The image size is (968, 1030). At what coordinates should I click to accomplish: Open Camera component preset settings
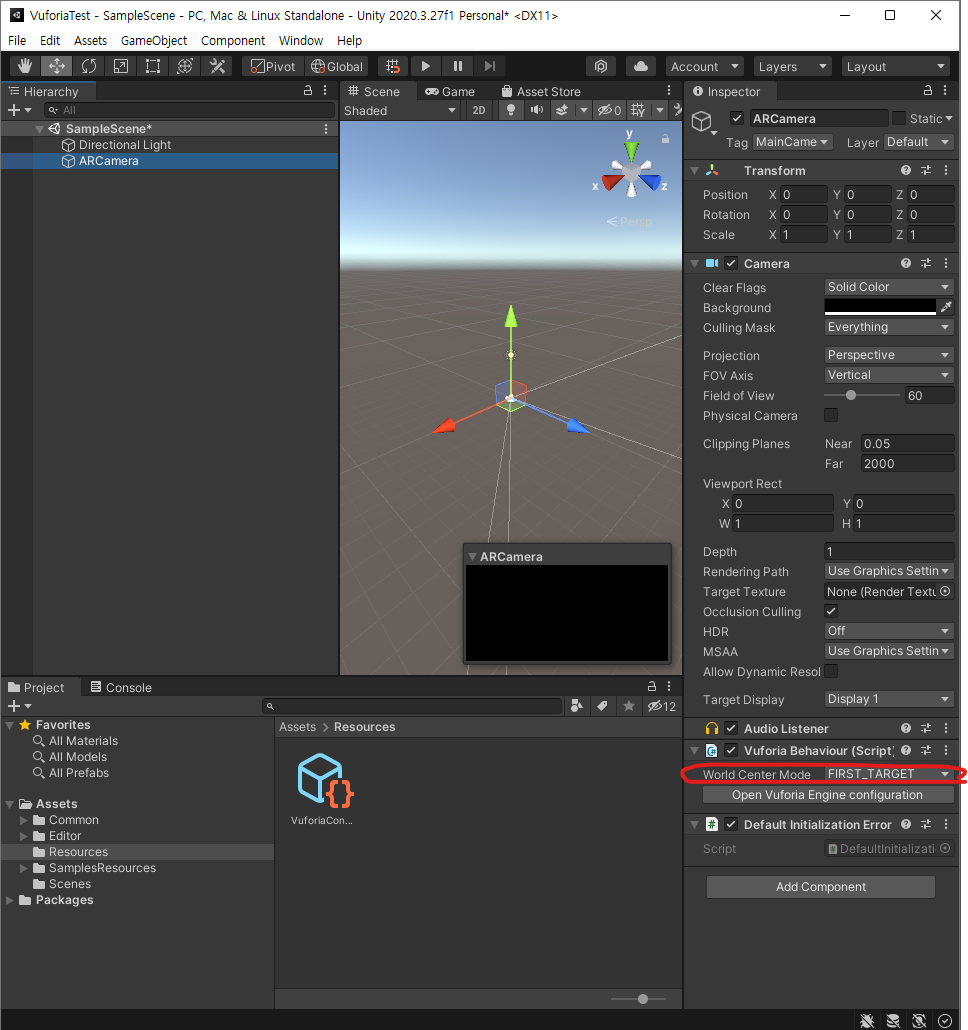[x=926, y=263]
